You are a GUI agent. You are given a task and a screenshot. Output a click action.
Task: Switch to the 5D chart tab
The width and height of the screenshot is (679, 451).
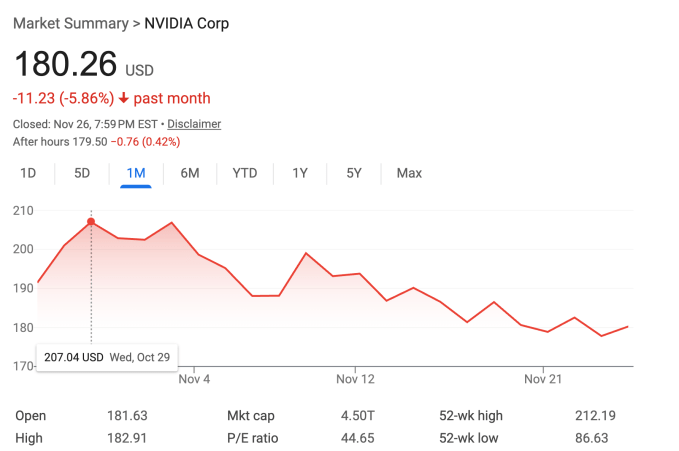coord(82,173)
